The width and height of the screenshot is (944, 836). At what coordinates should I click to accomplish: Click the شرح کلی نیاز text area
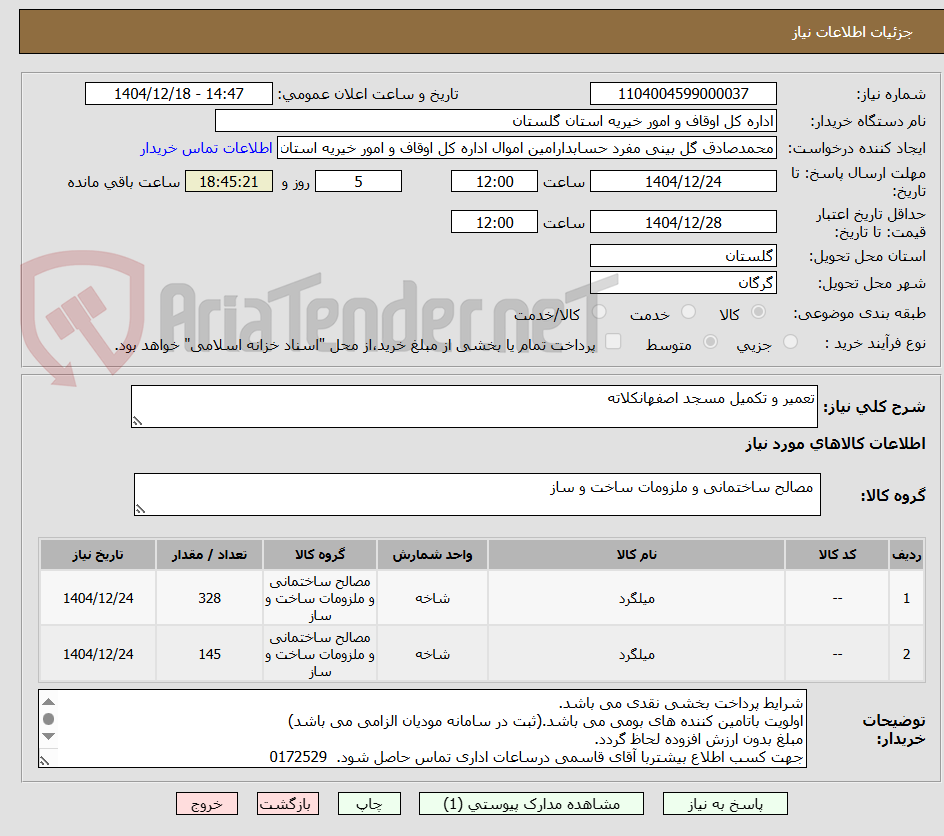[474, 407]
